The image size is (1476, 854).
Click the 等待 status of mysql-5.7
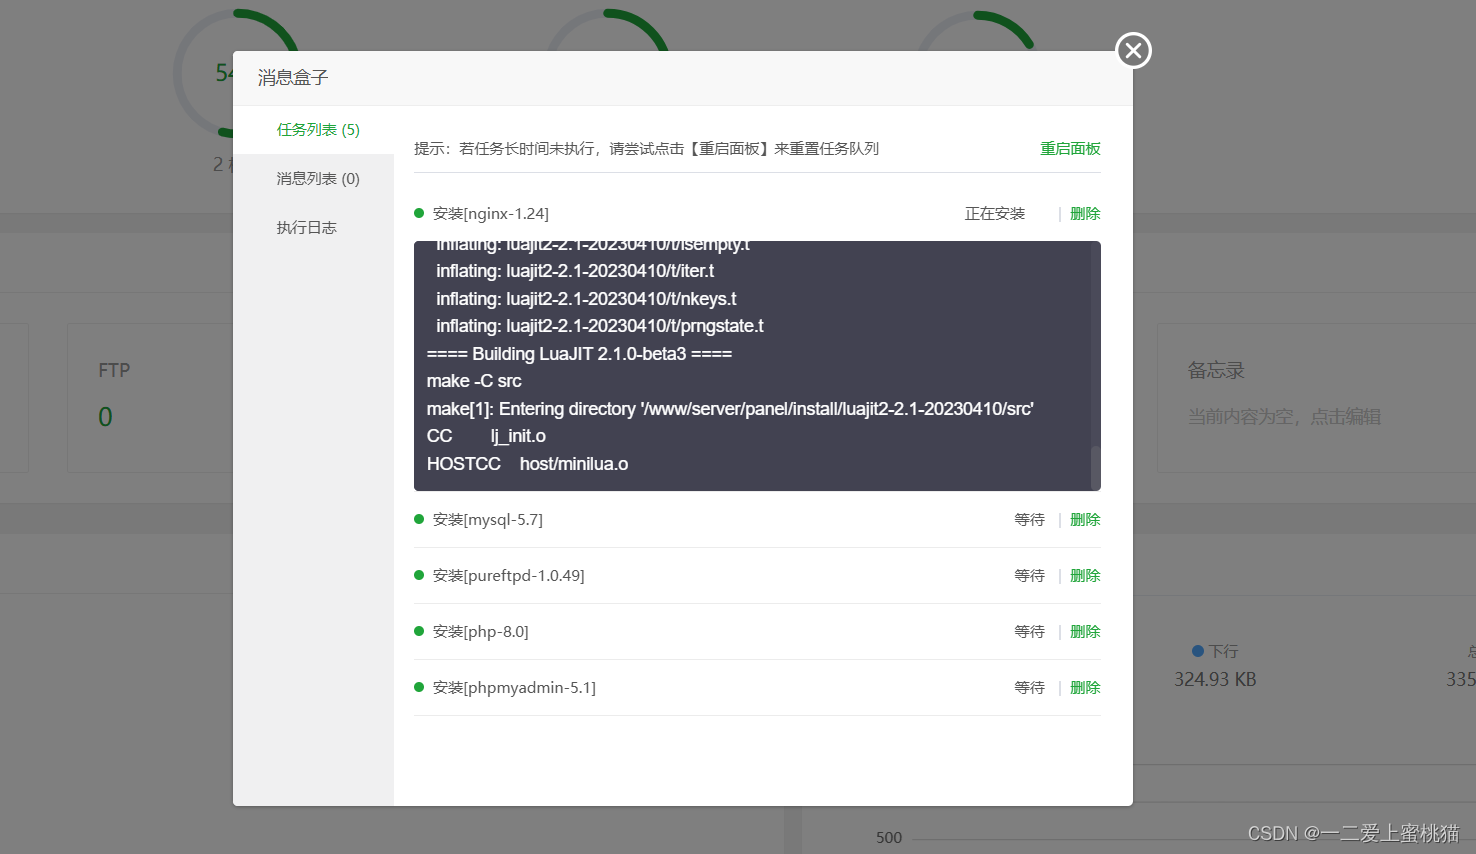coord(1029,520)
